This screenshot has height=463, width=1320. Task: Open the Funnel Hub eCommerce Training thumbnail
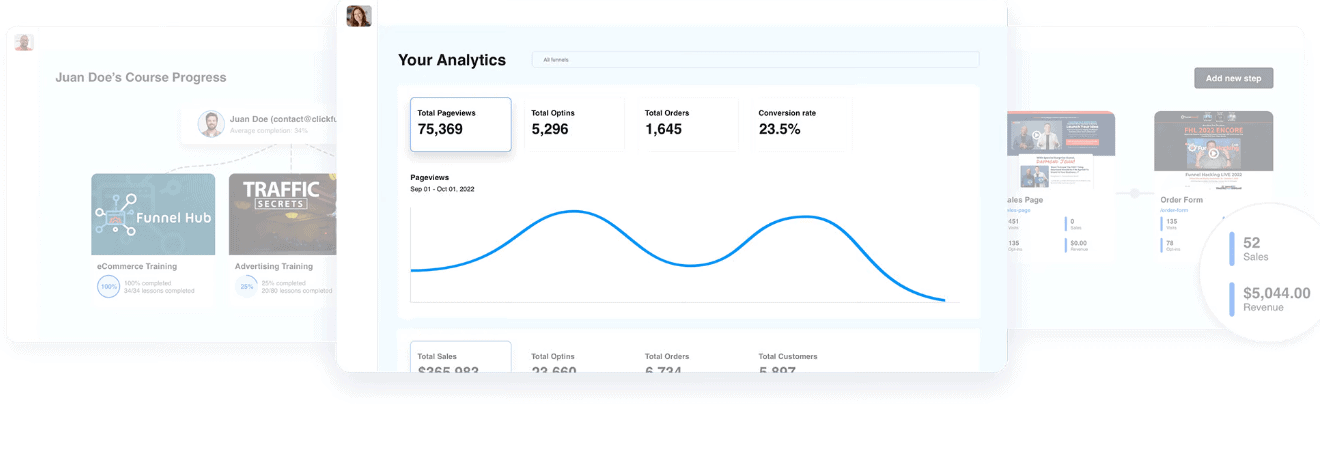click(x=153, y=214)
